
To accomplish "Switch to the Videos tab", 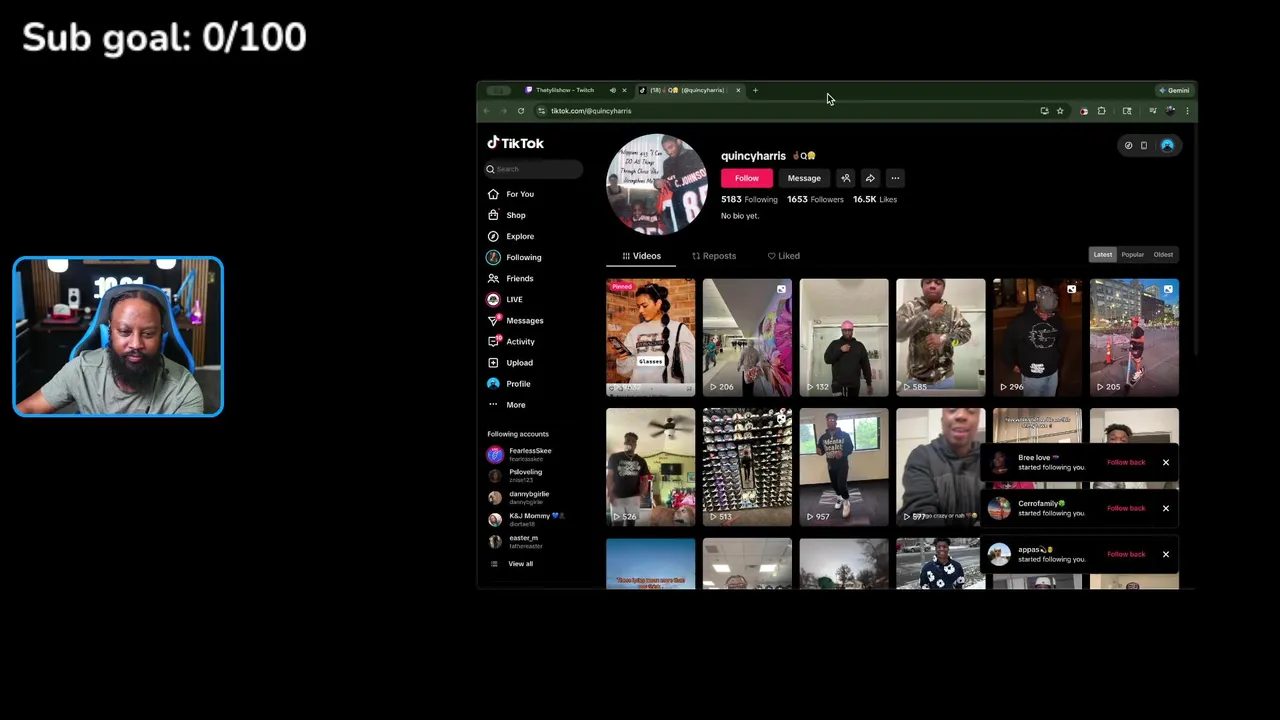I will pos(641,256).
